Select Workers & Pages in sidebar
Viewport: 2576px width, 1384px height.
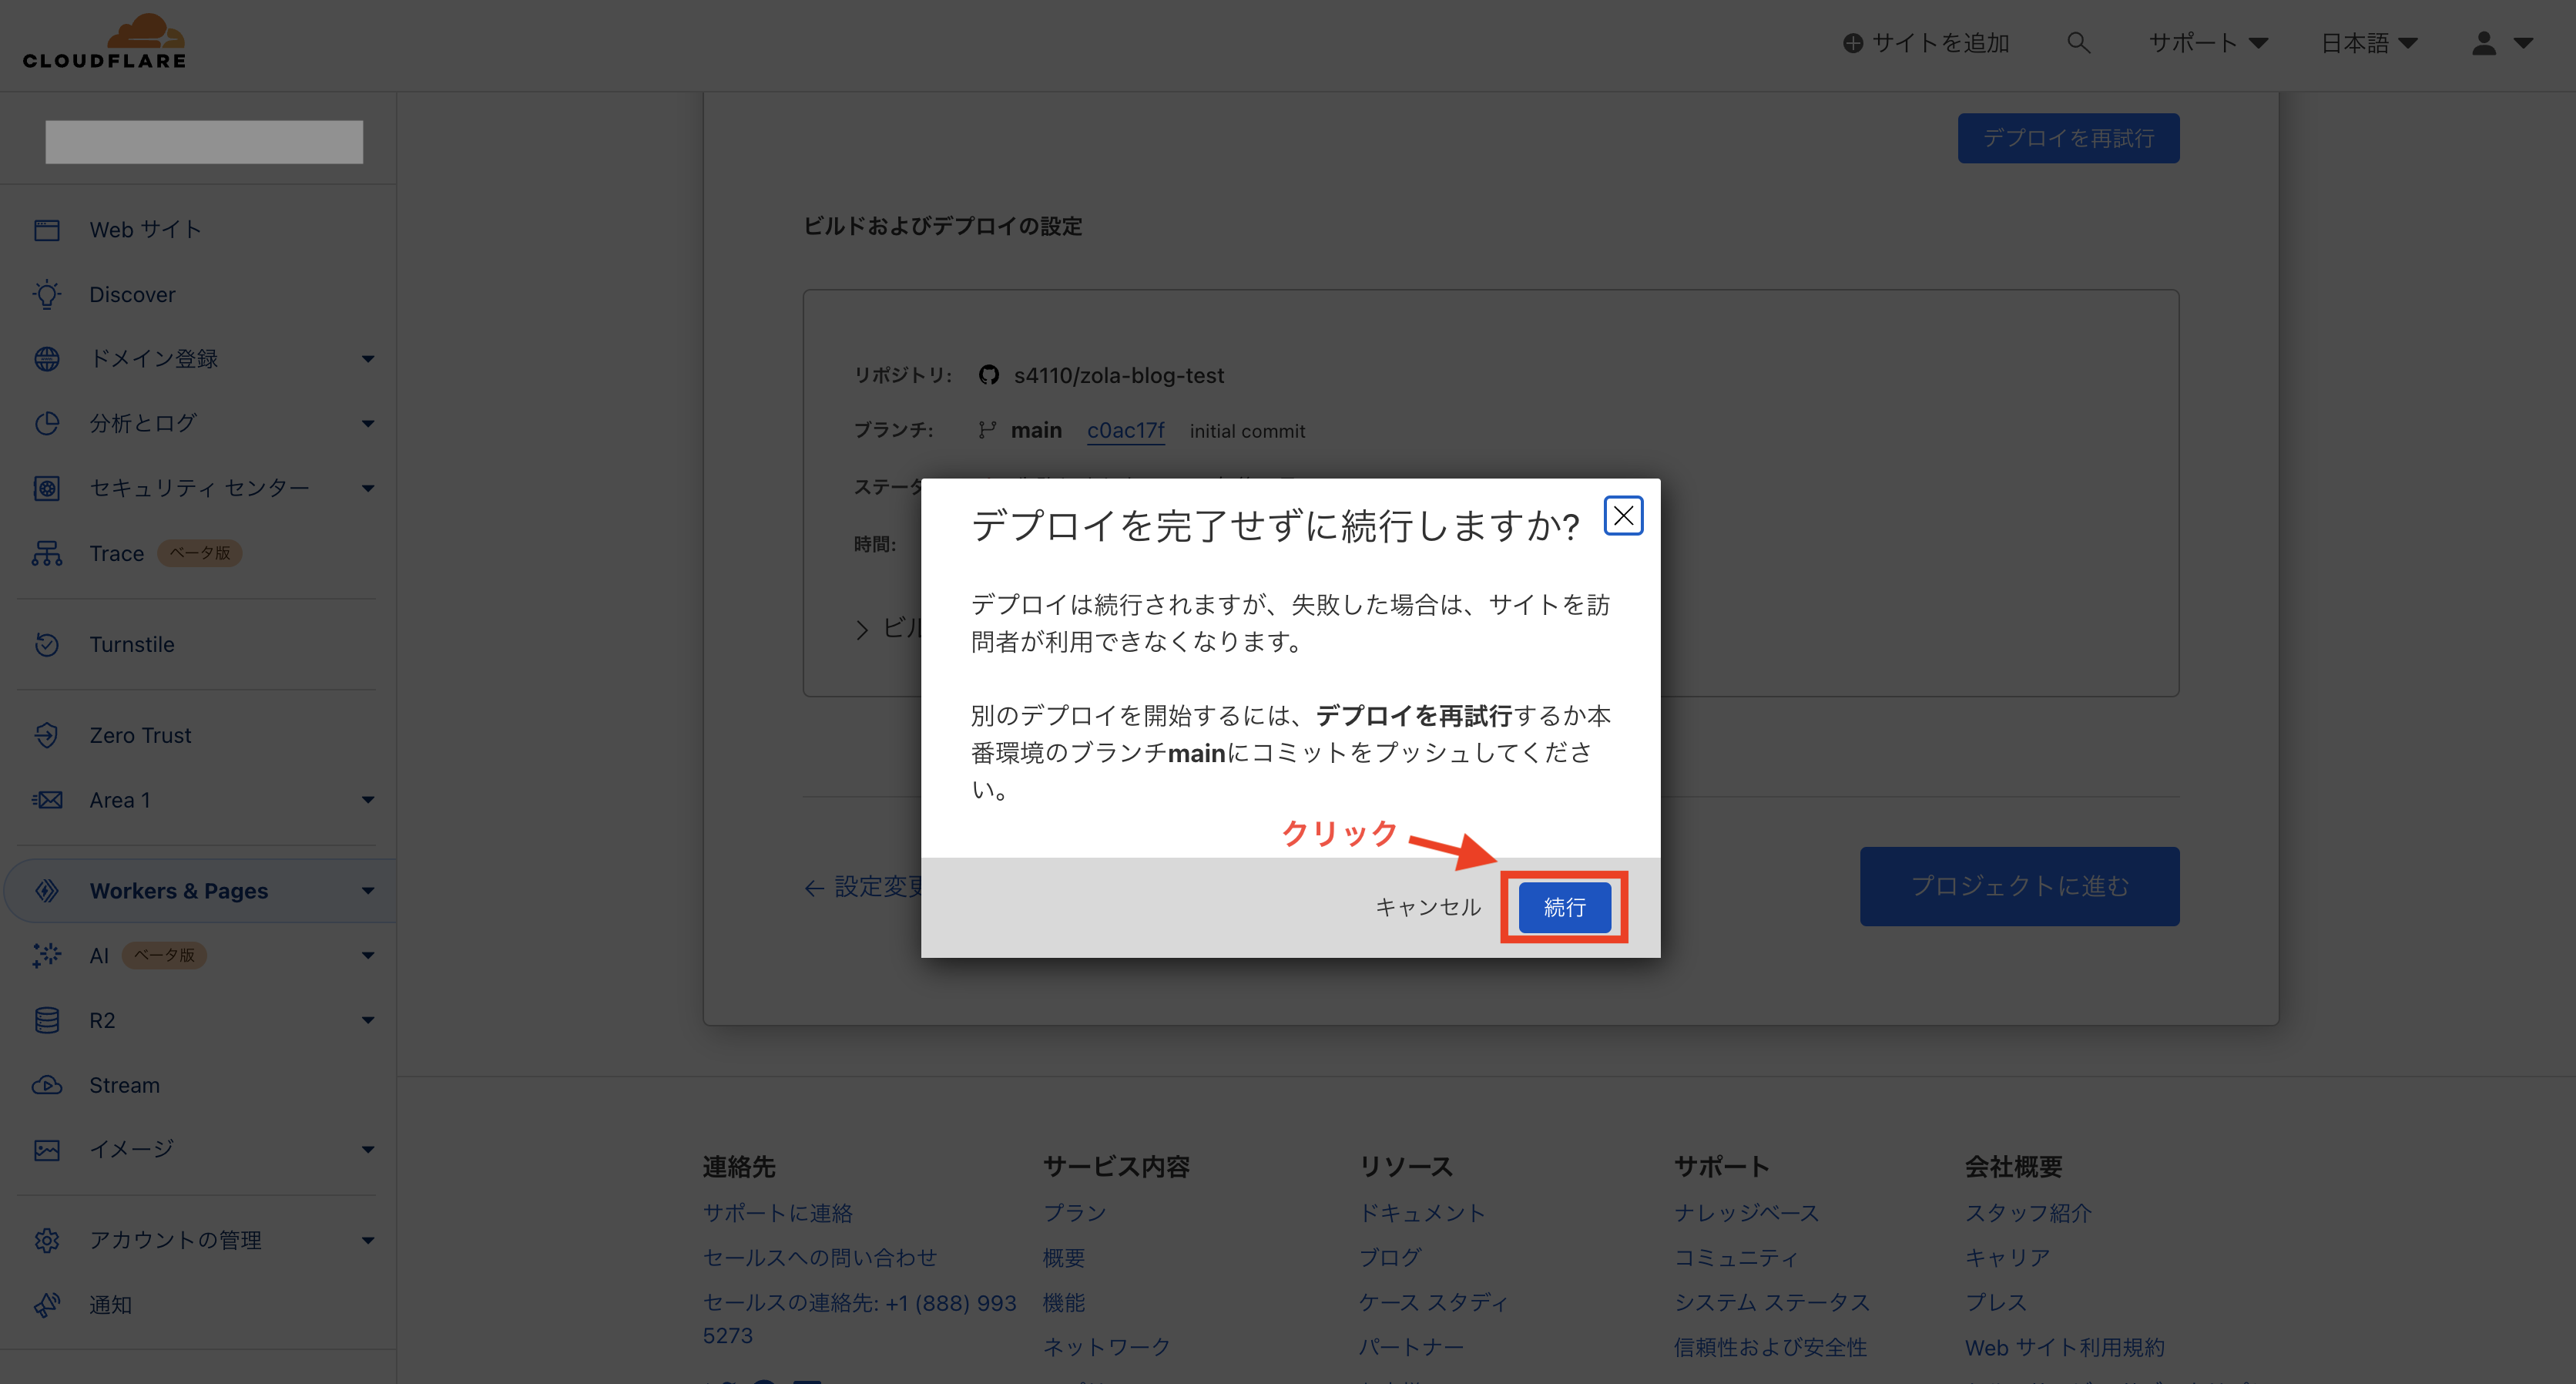179,890
